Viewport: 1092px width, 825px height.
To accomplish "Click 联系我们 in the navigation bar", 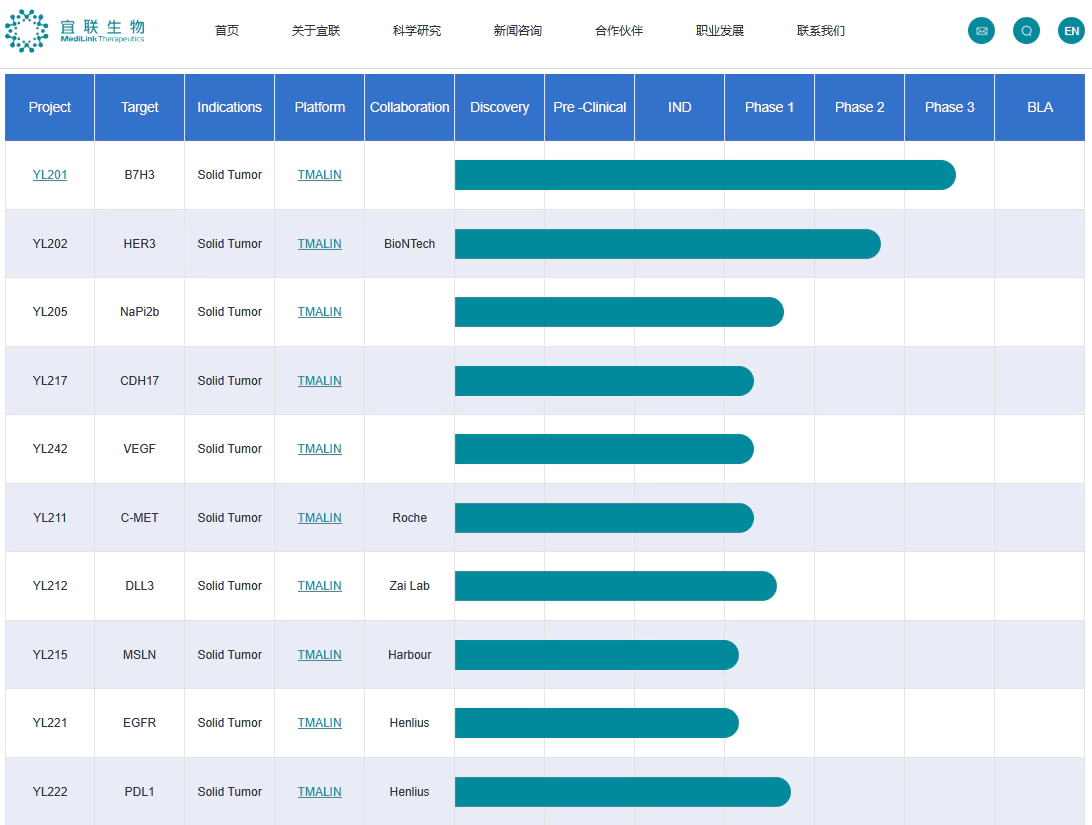I will [x=821, y=31].
